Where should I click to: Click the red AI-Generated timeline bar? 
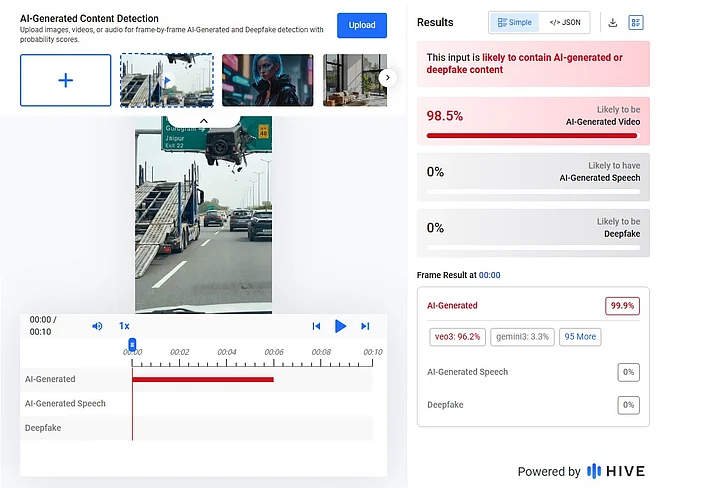202,379
